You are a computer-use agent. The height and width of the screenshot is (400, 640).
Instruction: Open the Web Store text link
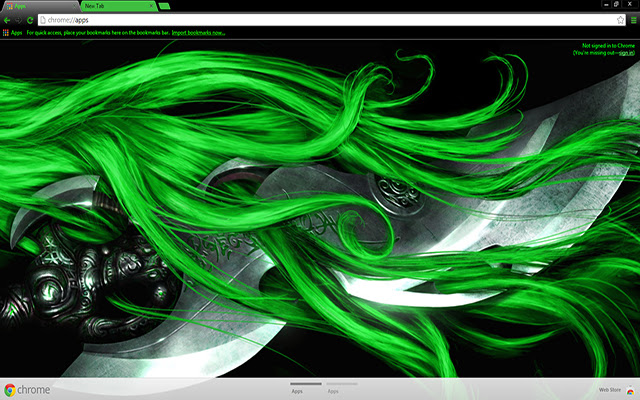pyautogui.click(x=609, y=390)
